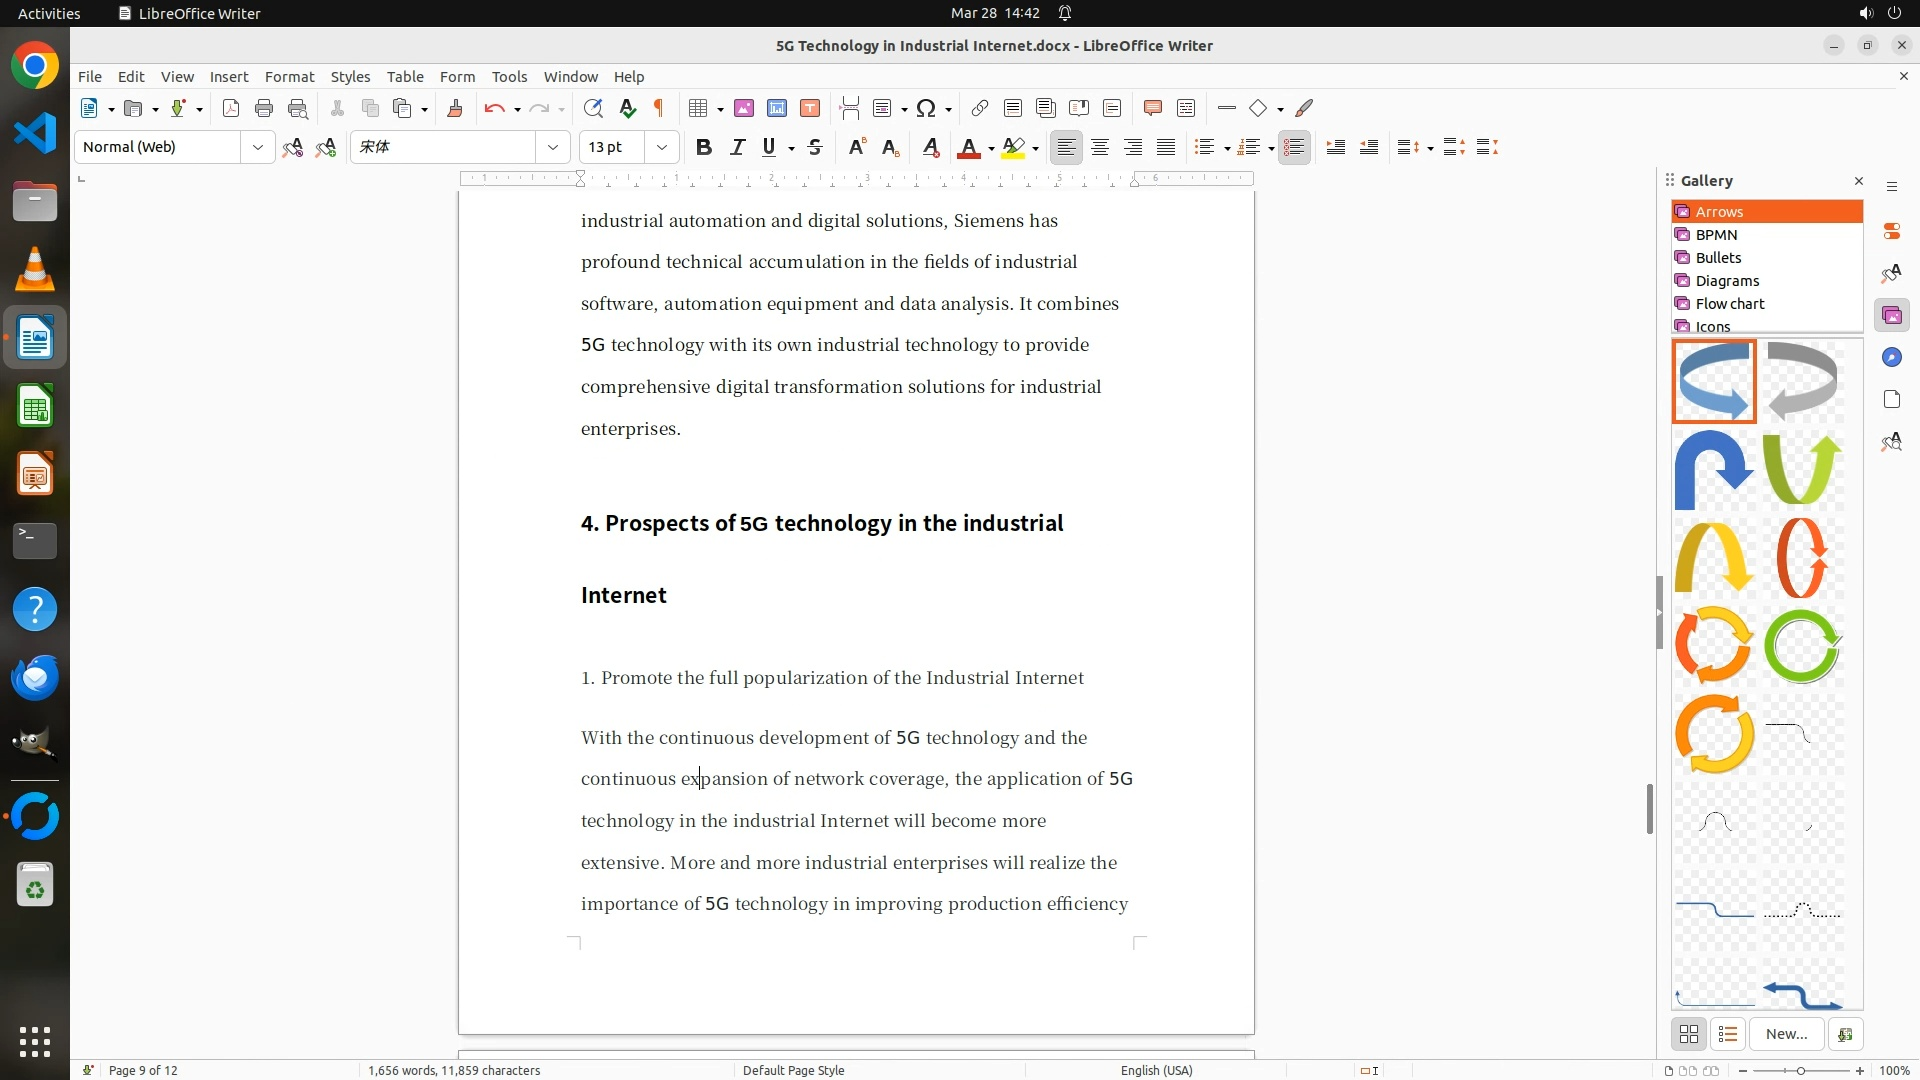Open the Tools menu

pos(508,77)
